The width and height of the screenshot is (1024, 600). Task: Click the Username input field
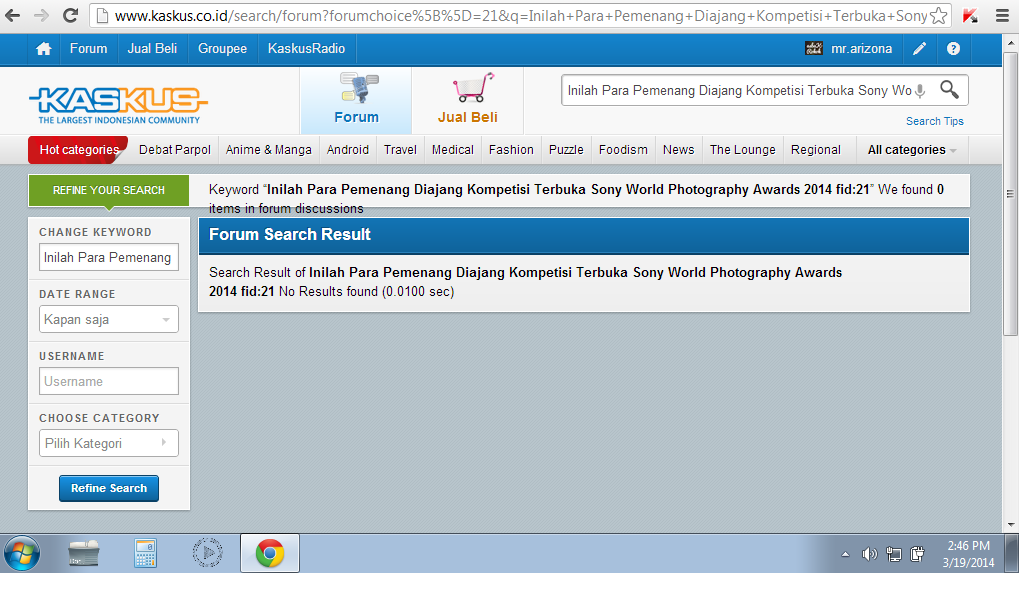(108, 381)
